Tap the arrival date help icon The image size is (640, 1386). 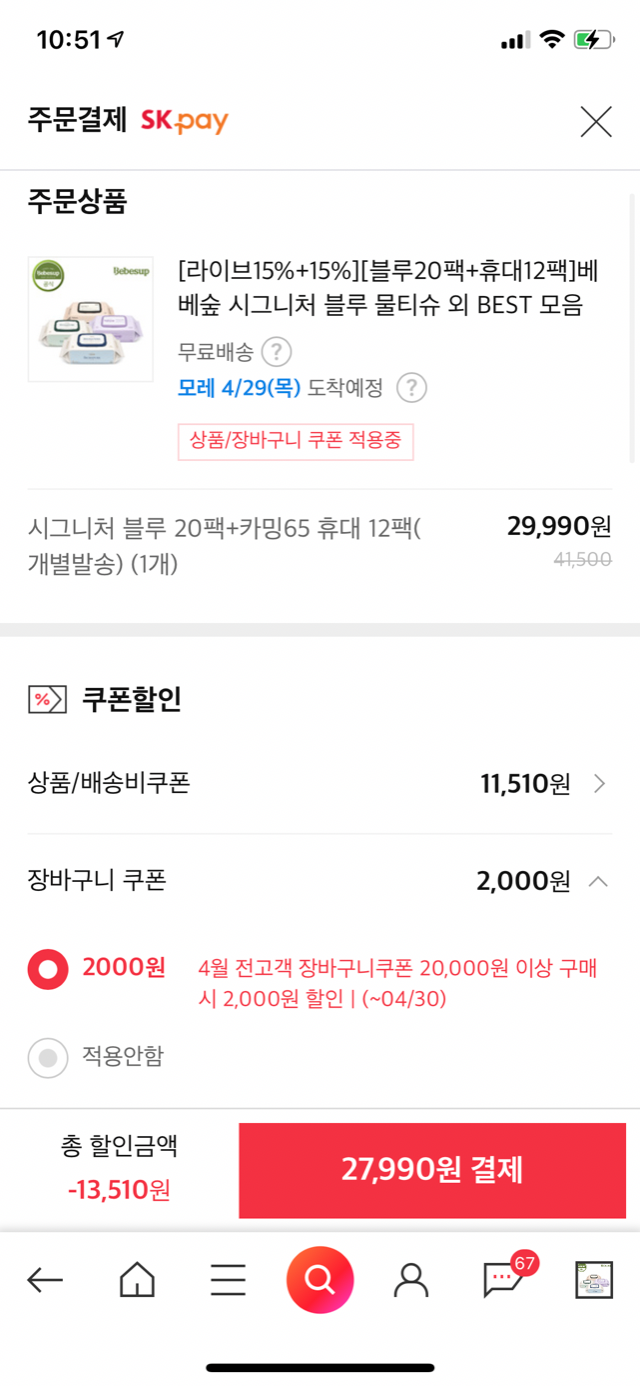(x=411, y=388)
